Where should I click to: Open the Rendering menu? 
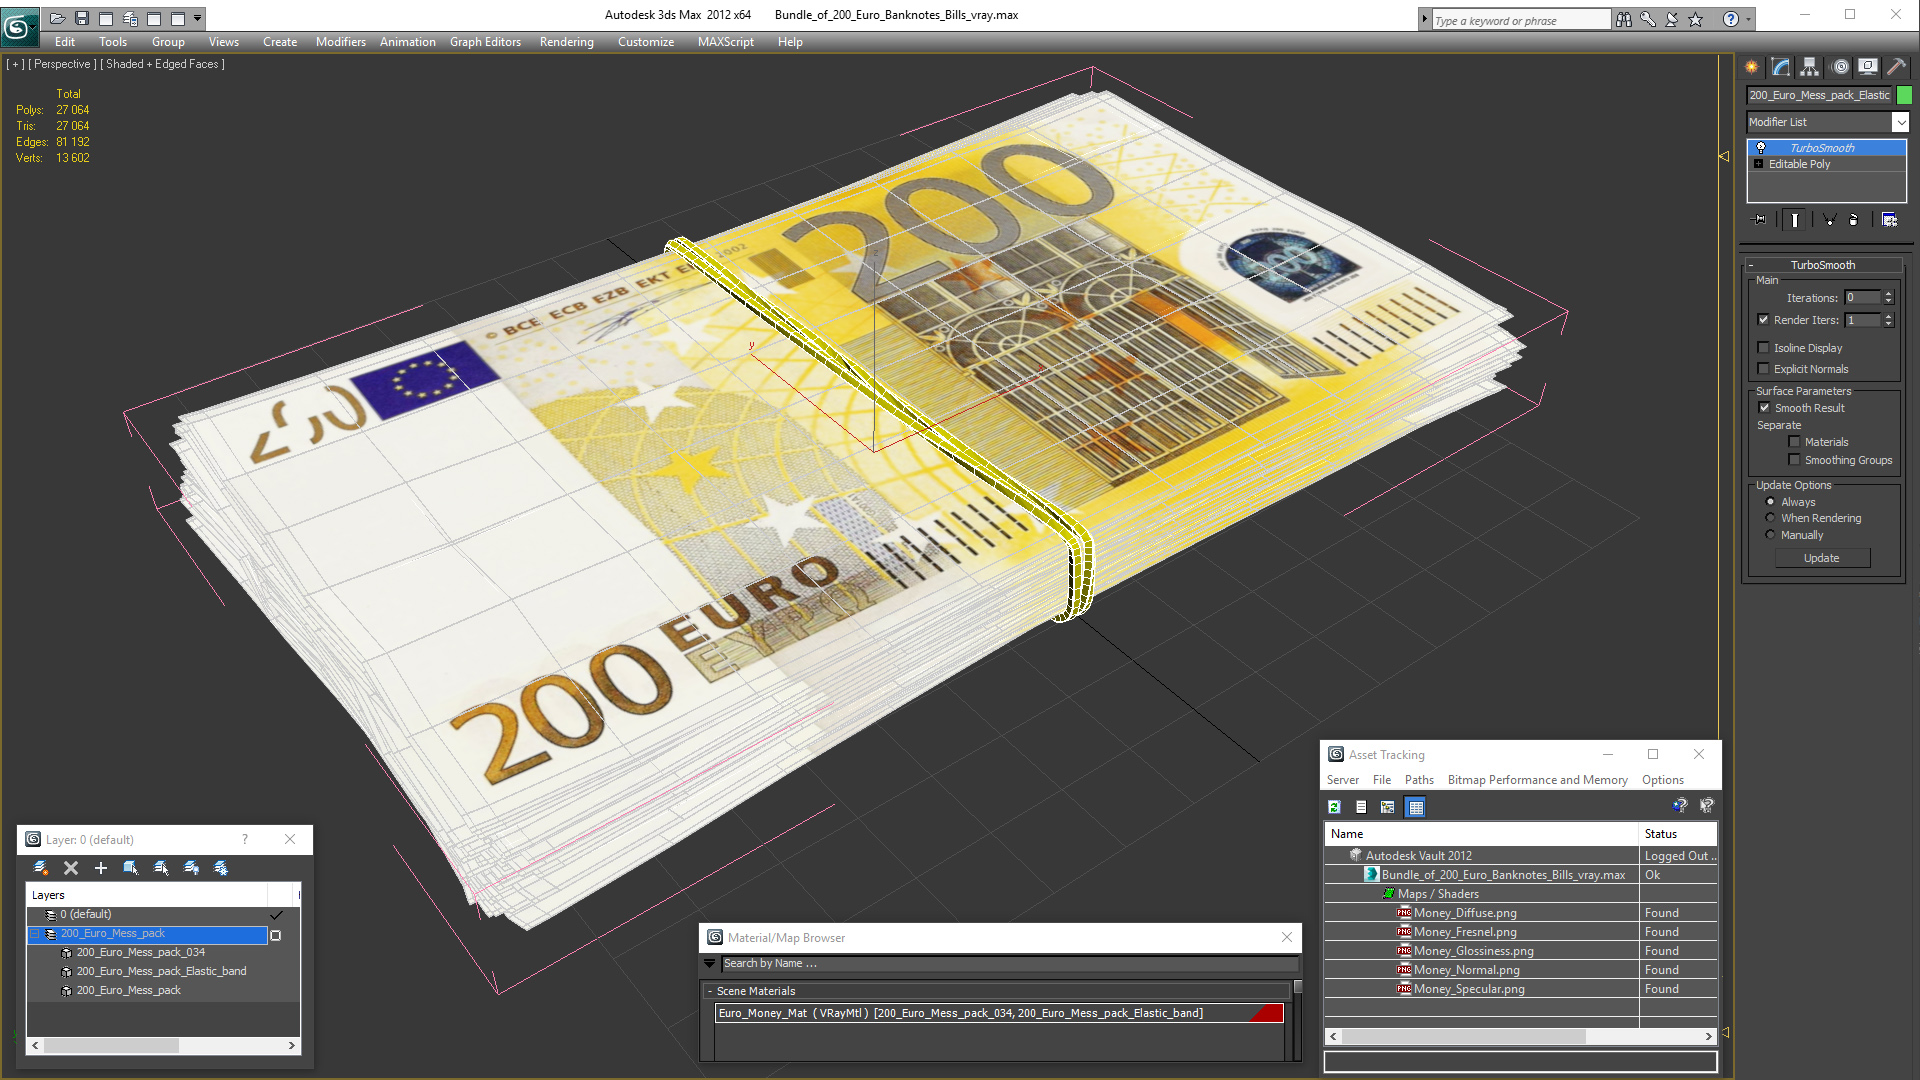pos(567,42)
